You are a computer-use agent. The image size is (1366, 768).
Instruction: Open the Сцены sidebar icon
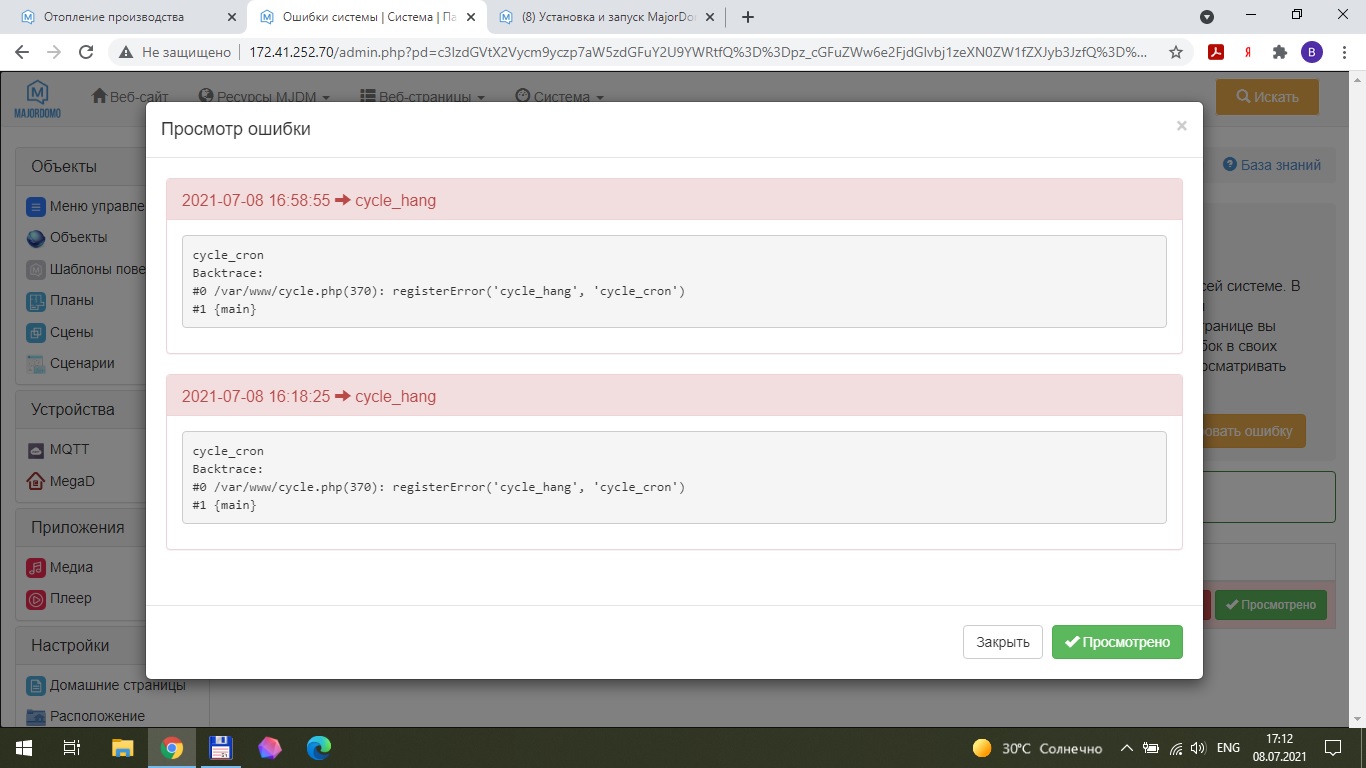[x=36, y=332]
